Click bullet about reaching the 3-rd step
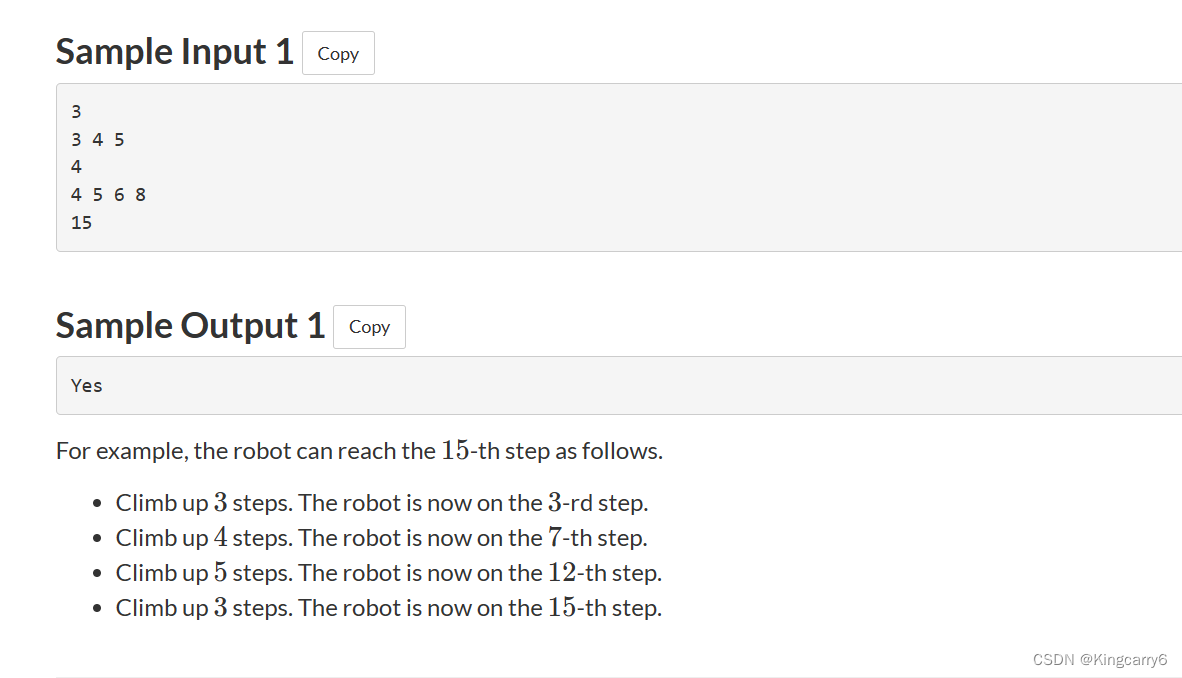Viewport: 1182px width, 678px height. coord(382,502)
